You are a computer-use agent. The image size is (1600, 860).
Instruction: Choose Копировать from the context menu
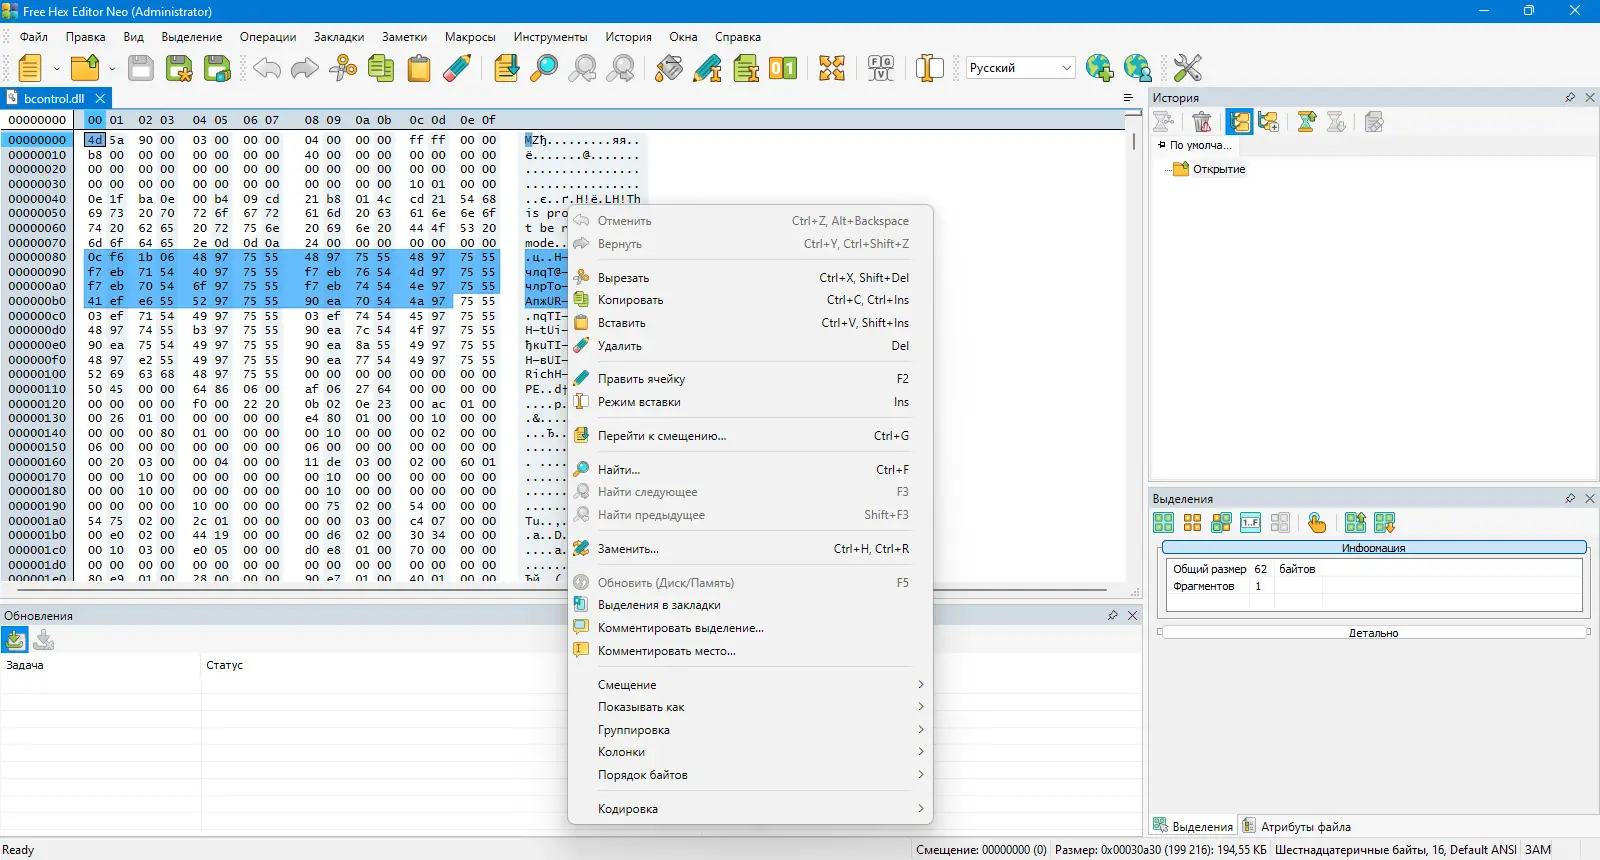(630, 300)
